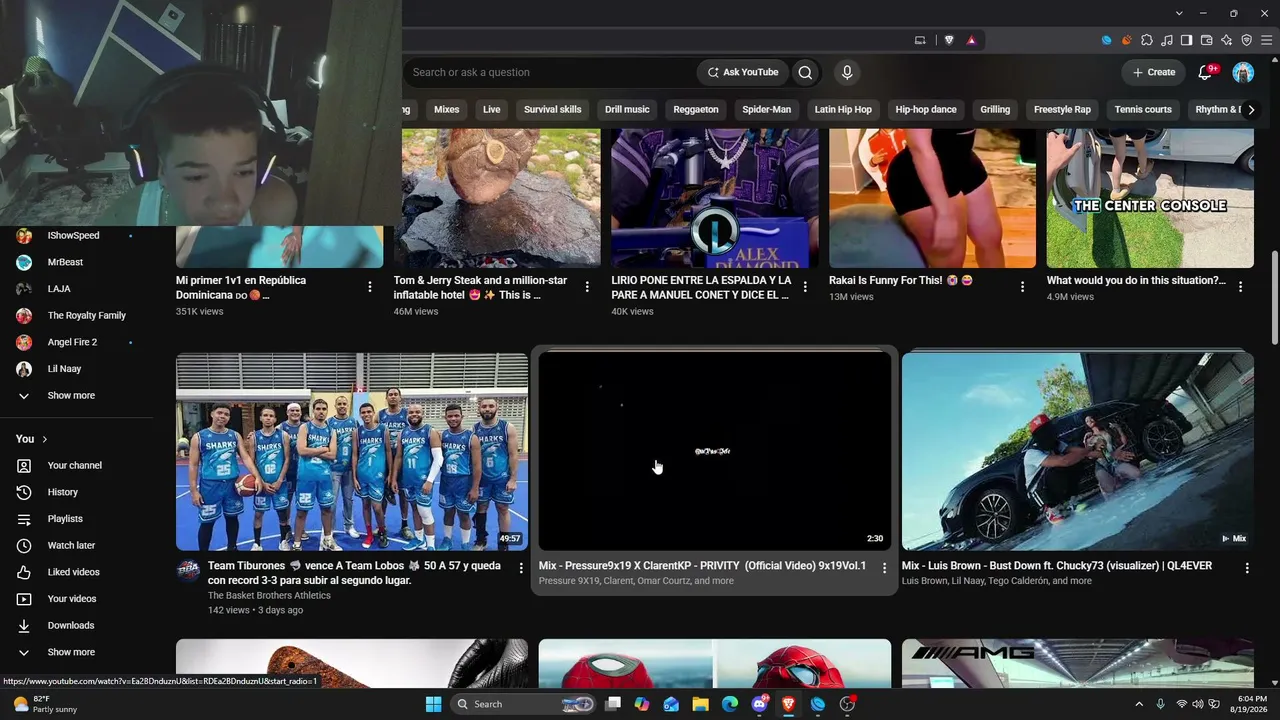
Task: Open the browser hamburger main menu
Action: [1267, 40]
